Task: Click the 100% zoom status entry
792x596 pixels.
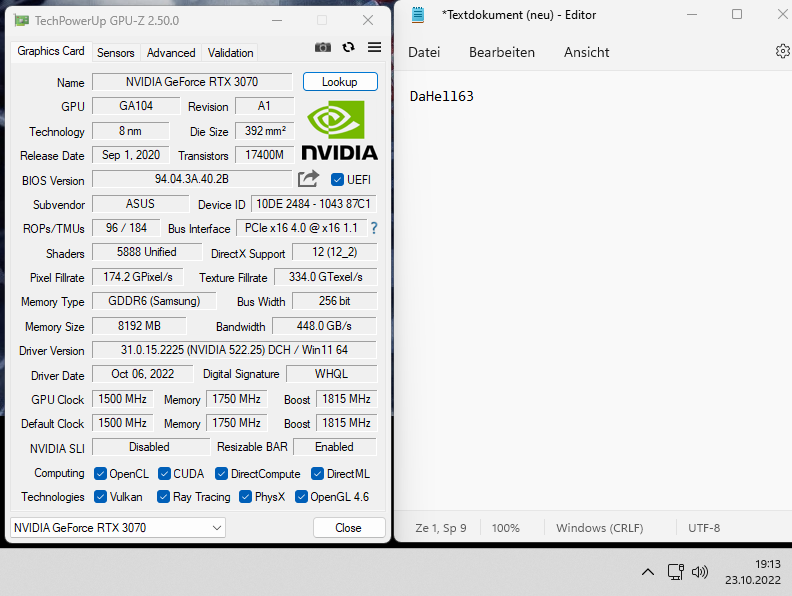Action: (506, 528)
